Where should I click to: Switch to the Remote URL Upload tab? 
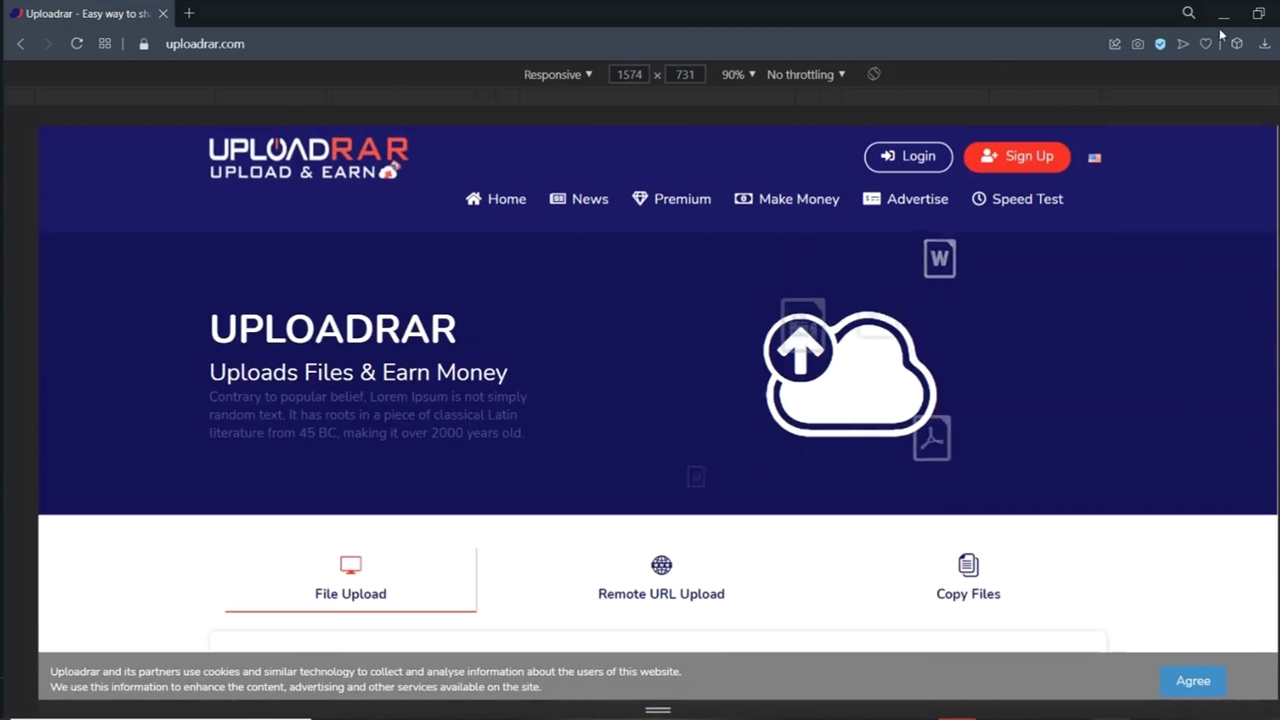pos(661,579)
